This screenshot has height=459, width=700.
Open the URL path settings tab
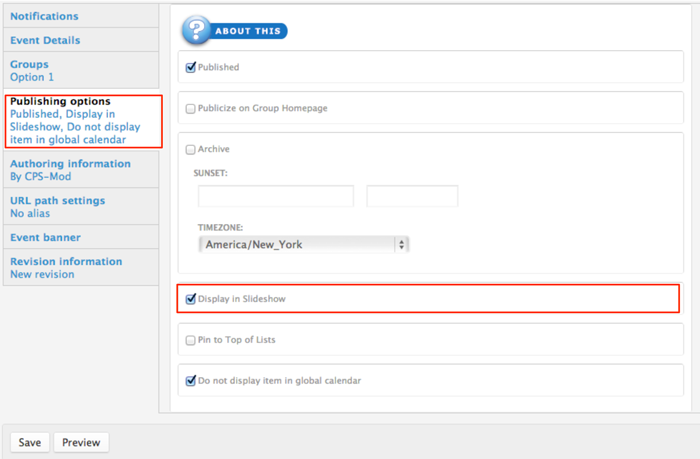(x=57, y=201)
